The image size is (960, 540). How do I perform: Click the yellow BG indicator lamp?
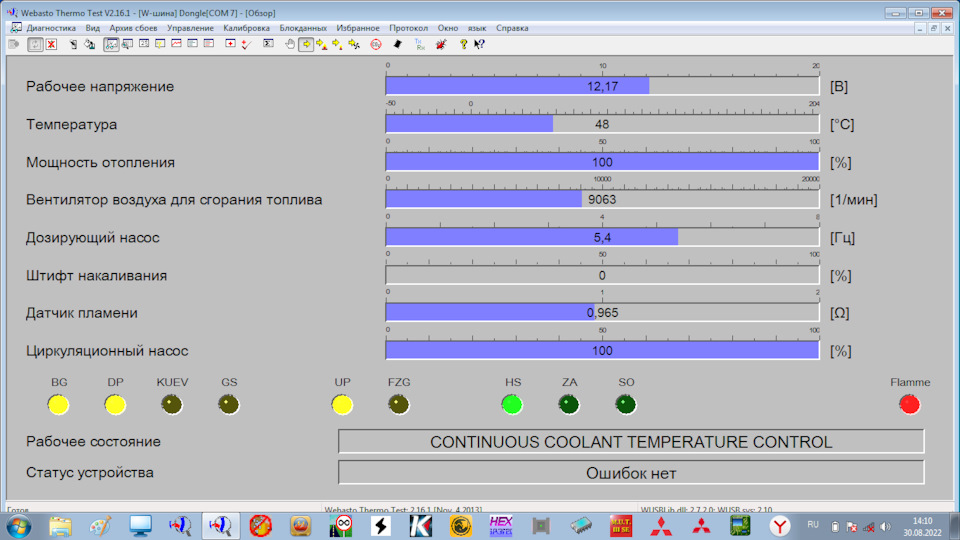58,405
